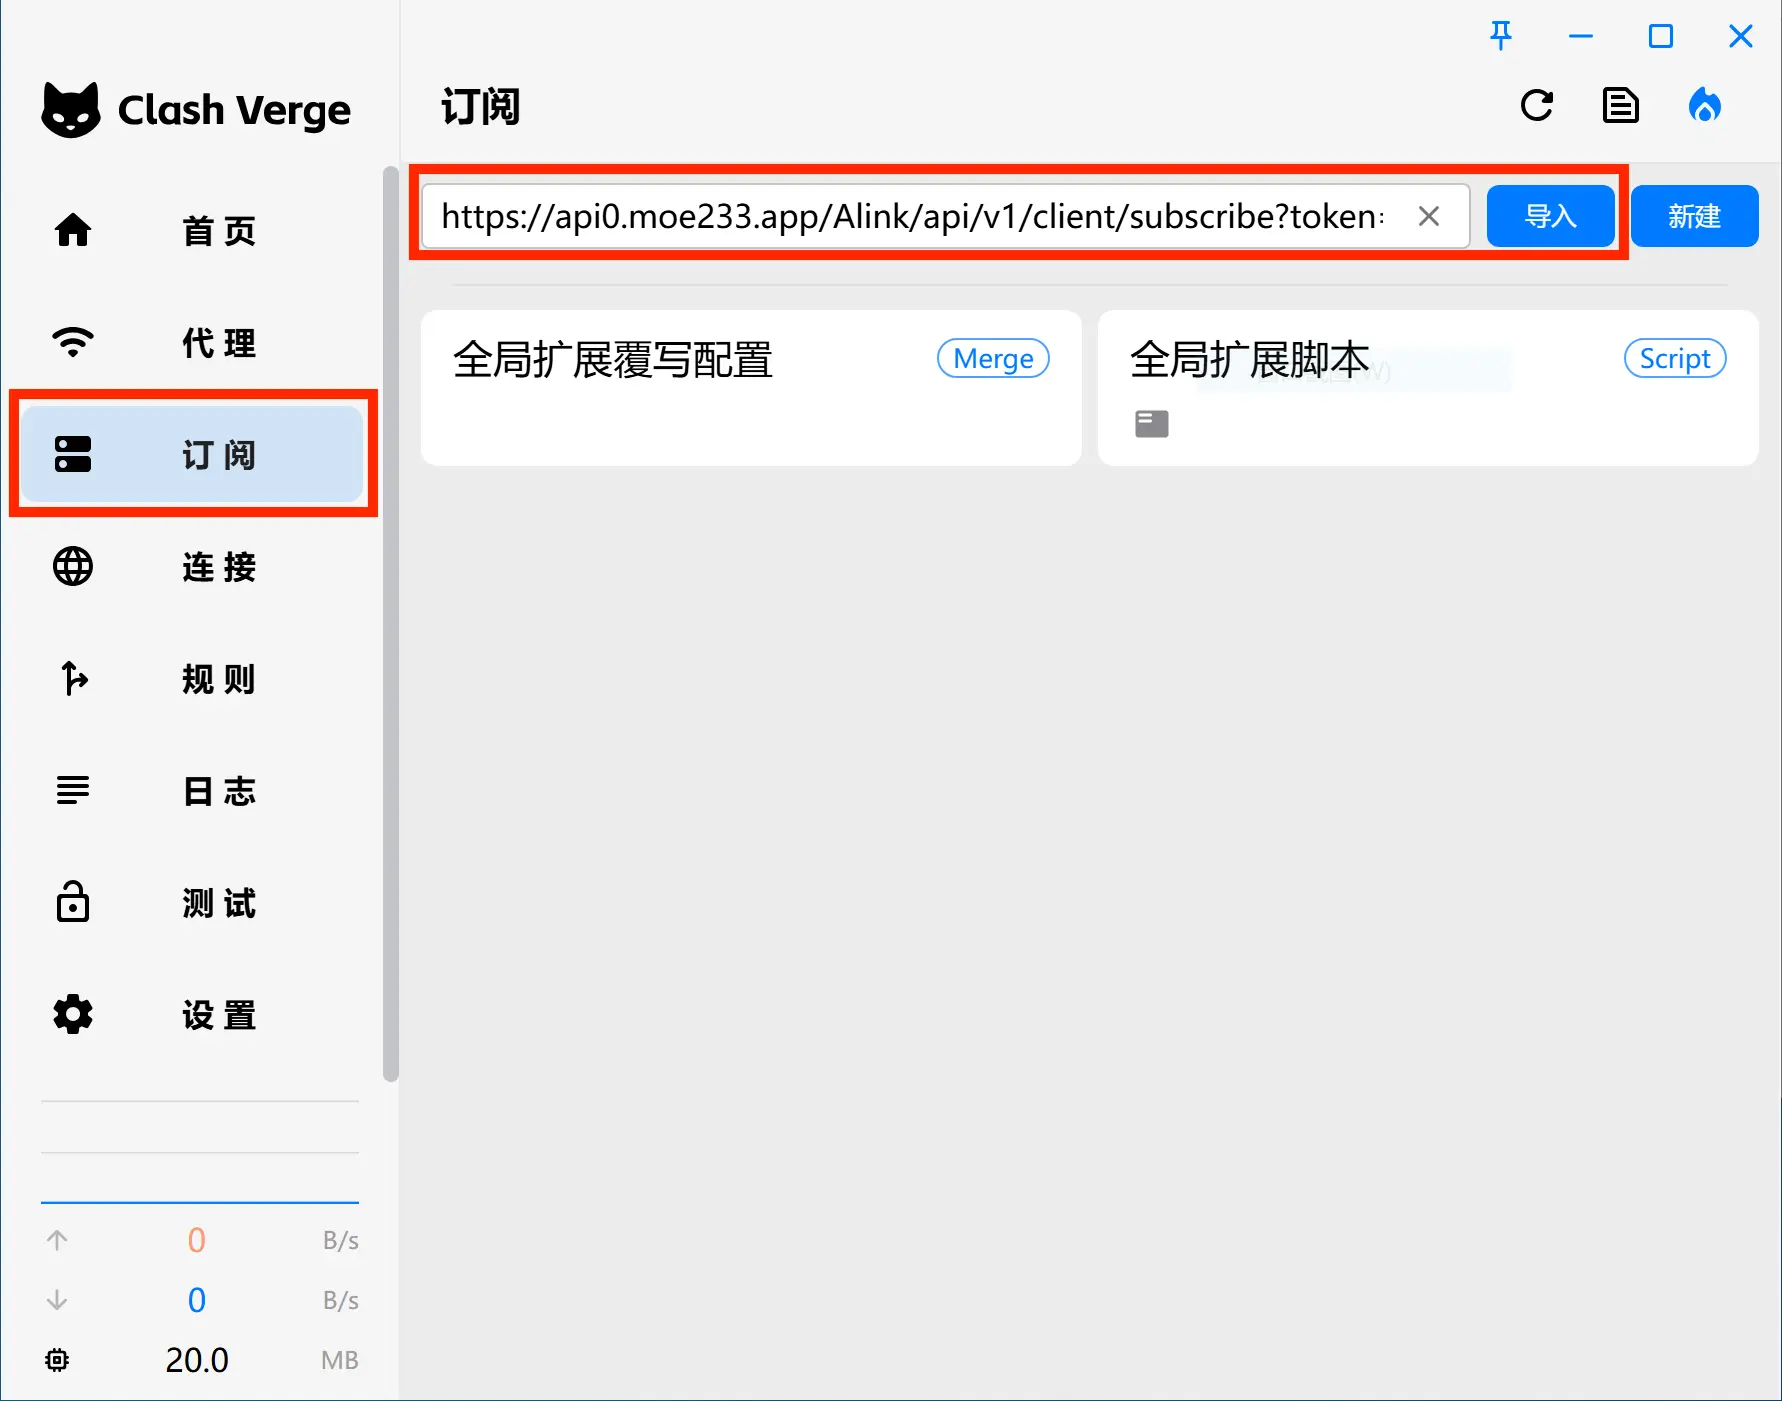Click the blue flame icon

click(1704, 106)
